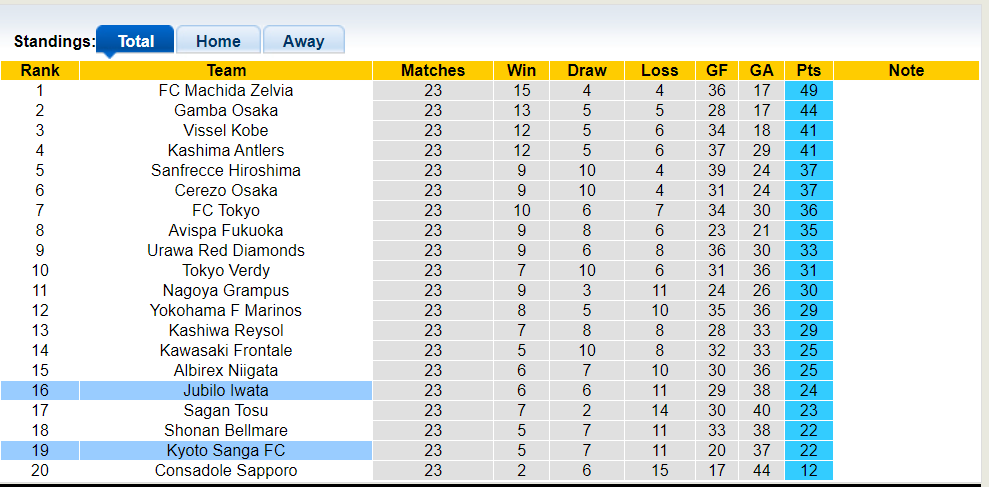Switch to the Total standings tab

pyautogui.click(x=136, y=41)
